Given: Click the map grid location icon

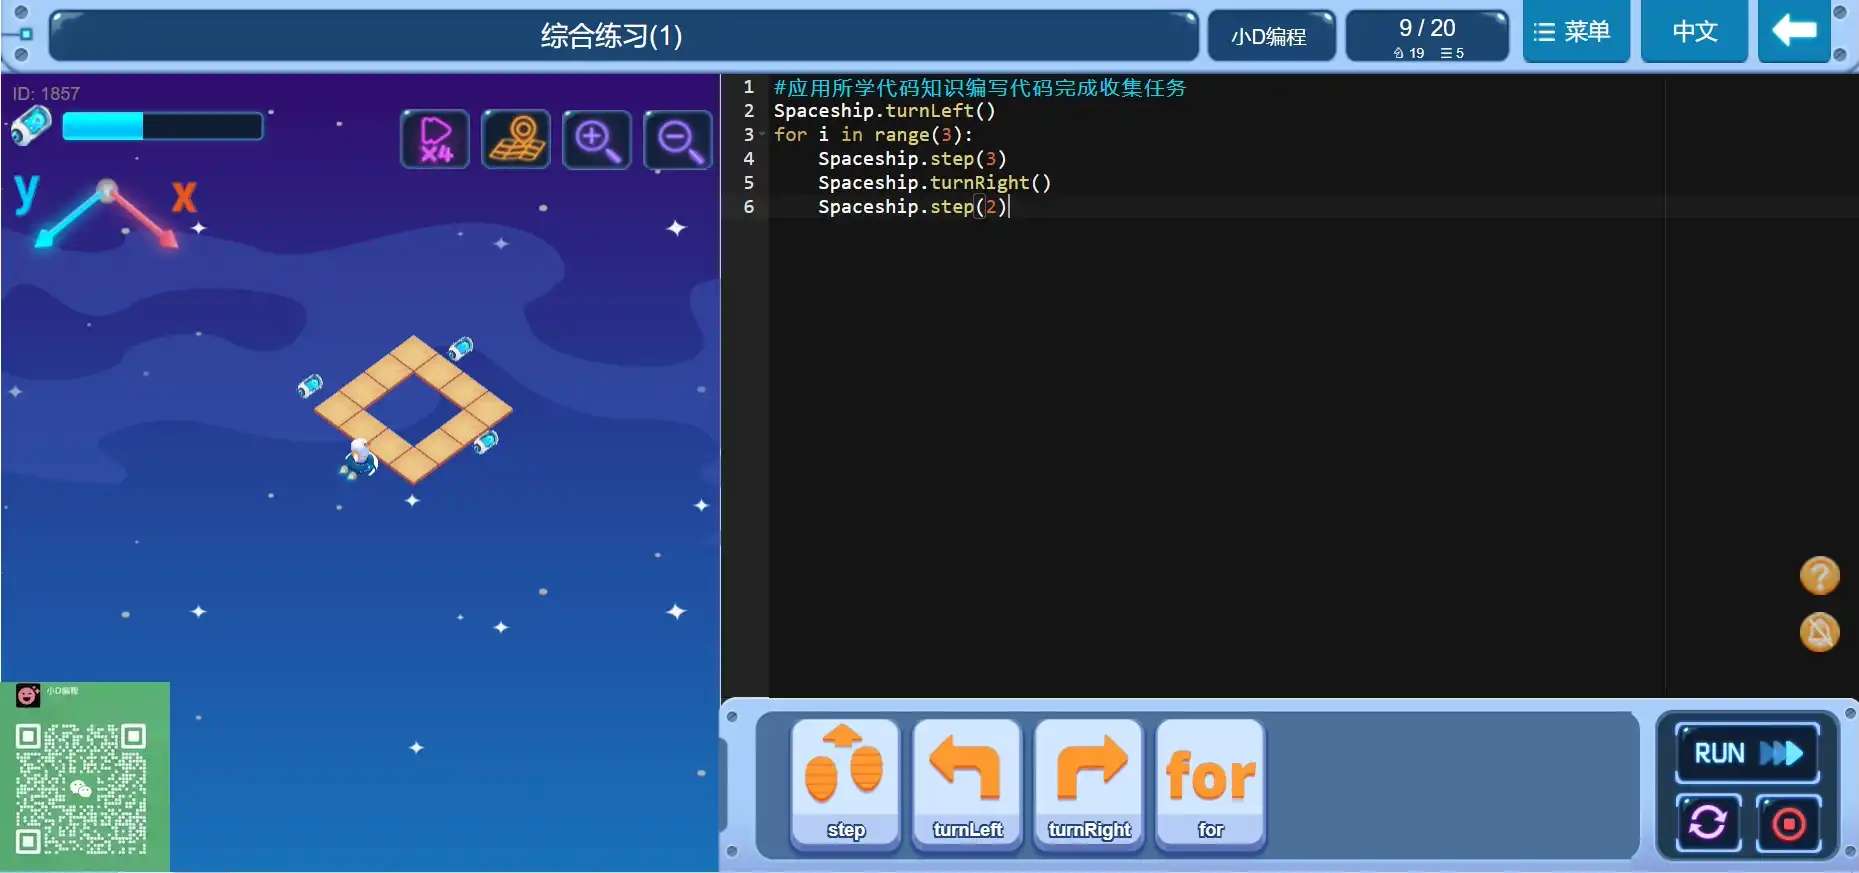Looking at the screenshot, I should click(x=516, y=140).
